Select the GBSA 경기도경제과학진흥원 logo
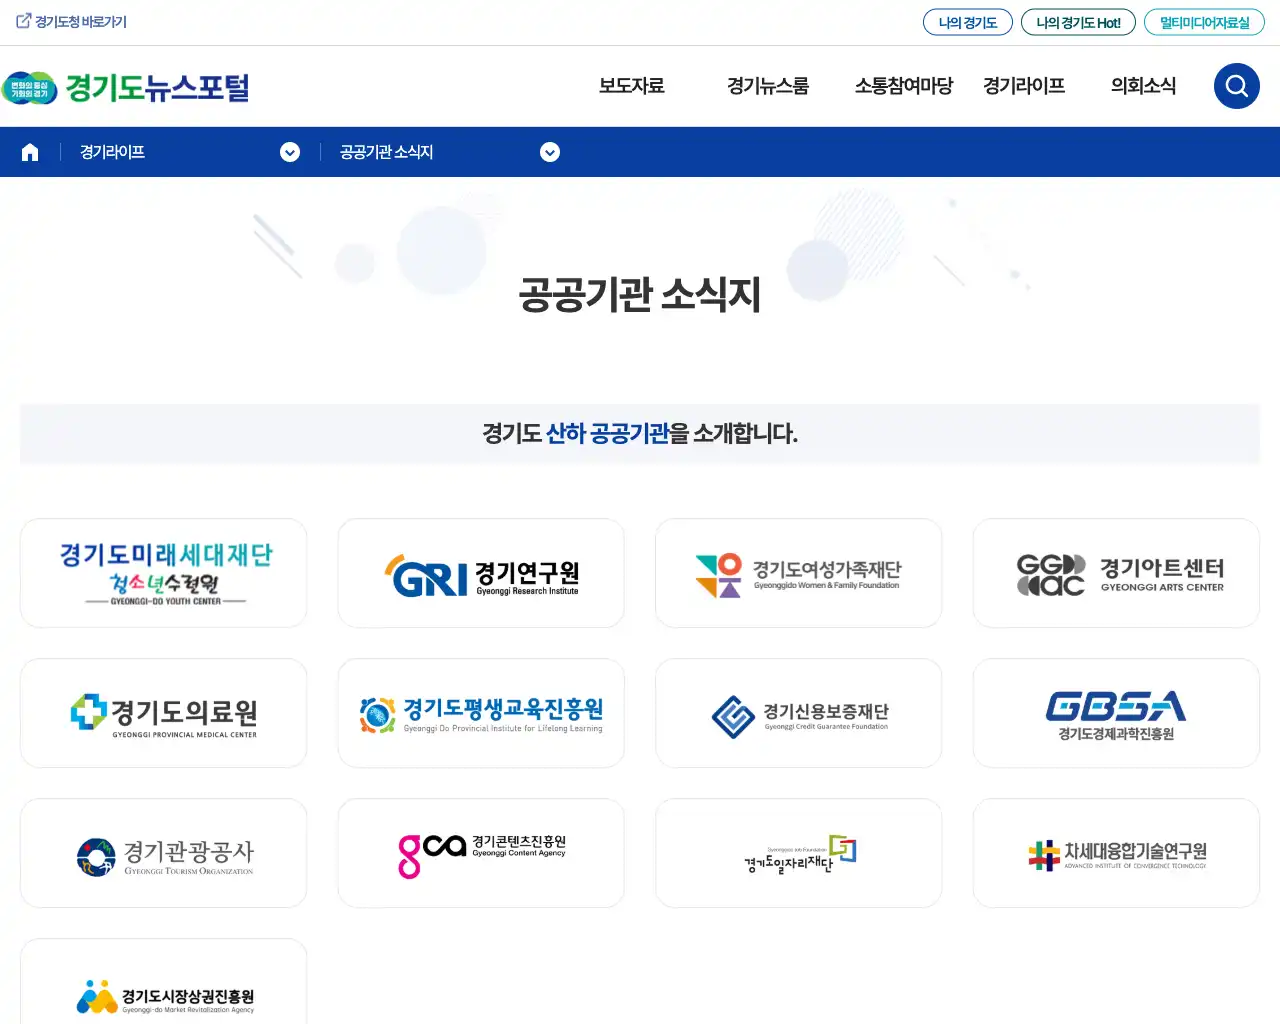 (x=1116, y=713)
